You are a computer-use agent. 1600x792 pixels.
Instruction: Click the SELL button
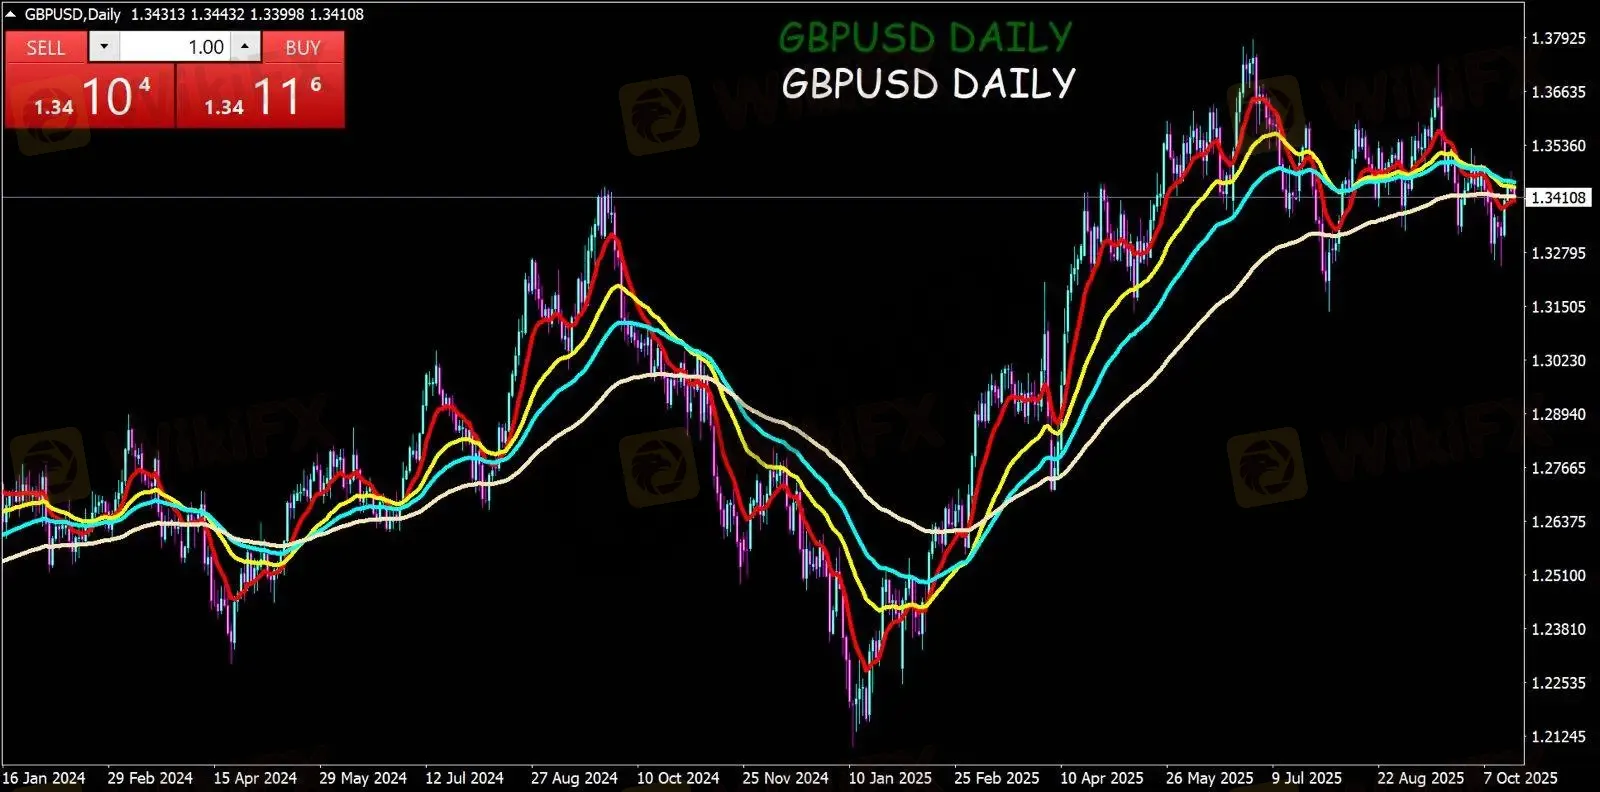pyautogui.click(x=46, y=47)
